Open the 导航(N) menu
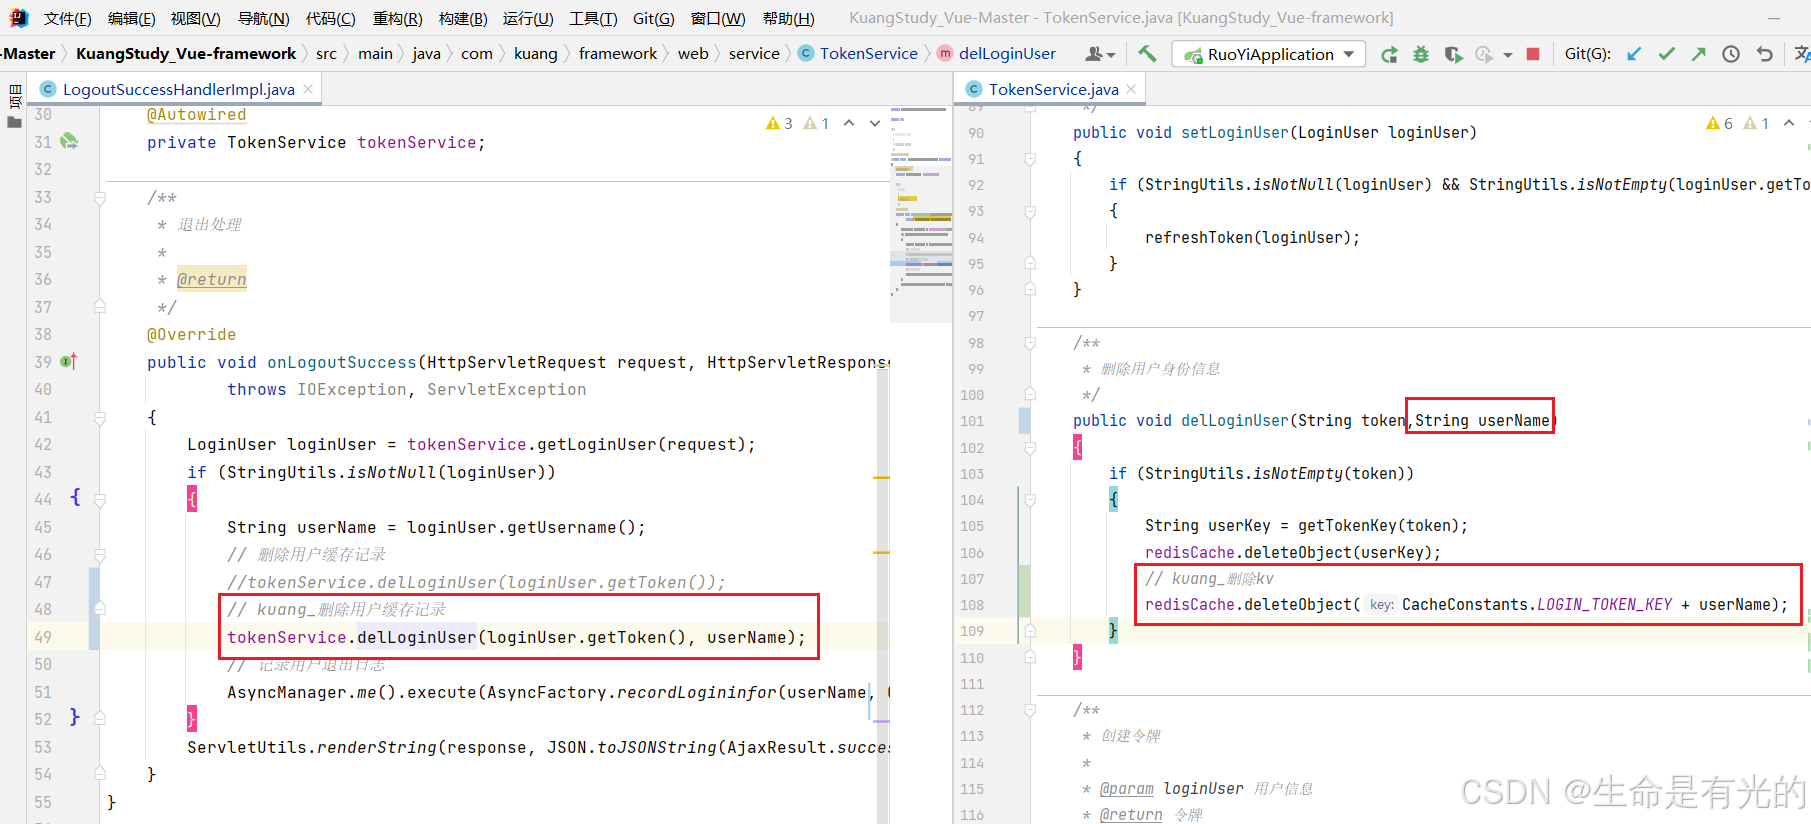 coord(263,18)
